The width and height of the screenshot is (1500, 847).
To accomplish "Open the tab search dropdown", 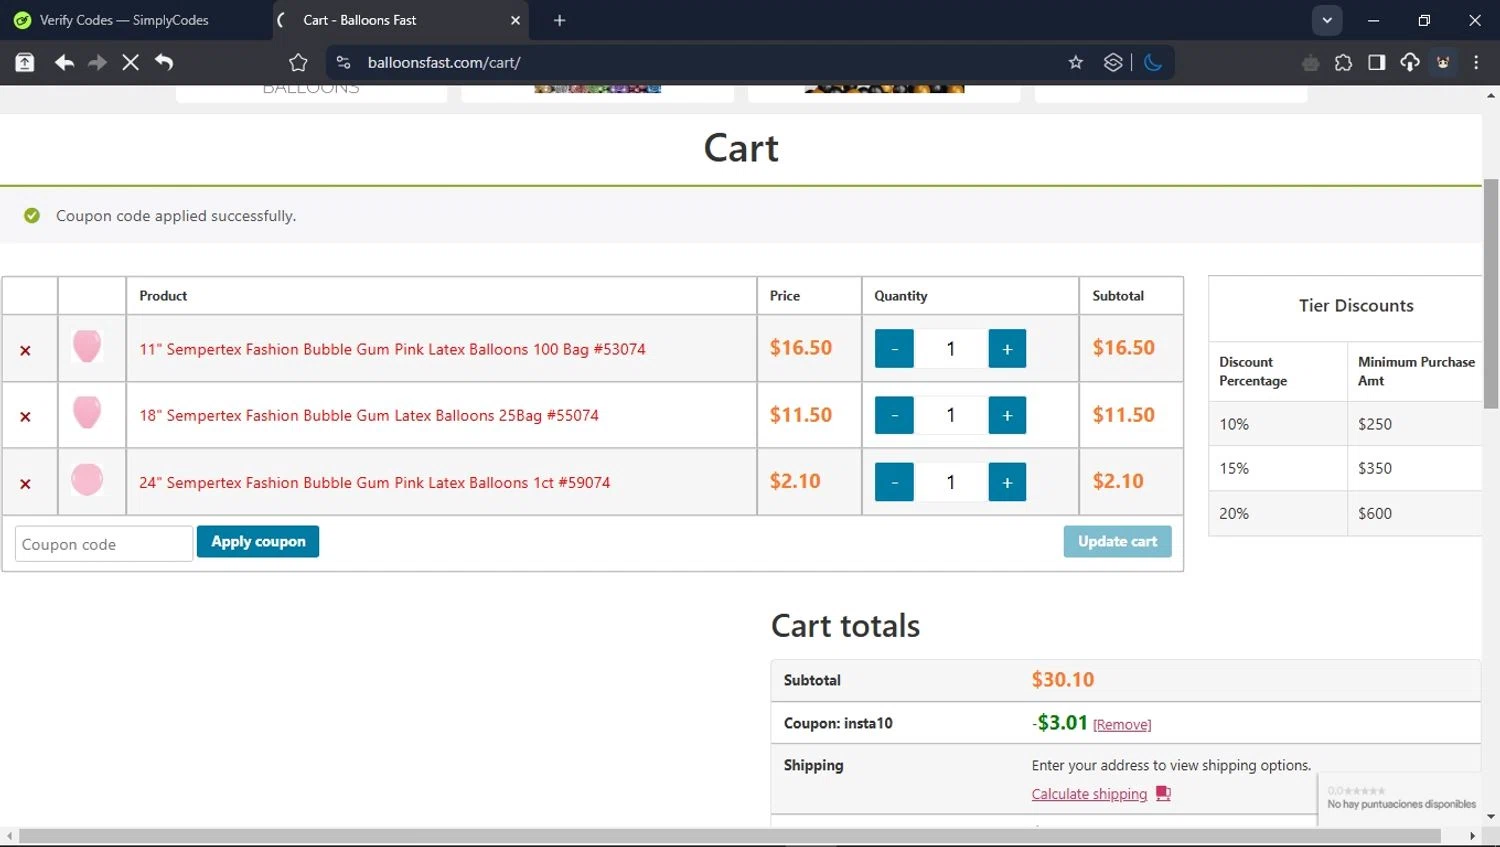I will [1327, 20].
